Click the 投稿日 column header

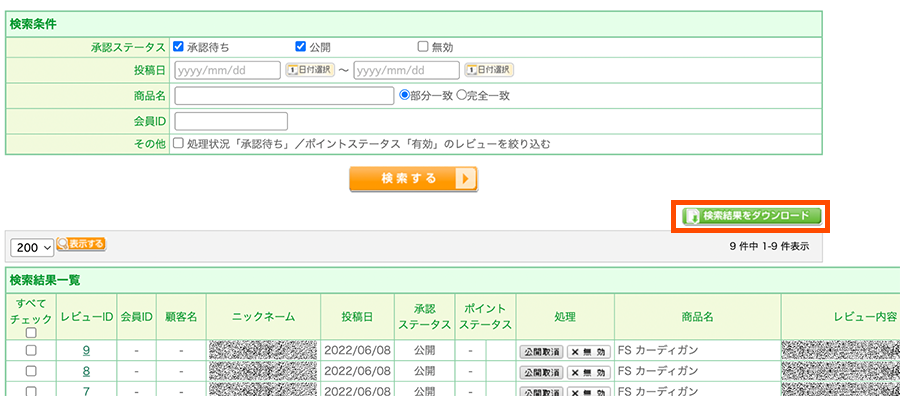click(x=358, y=317)
